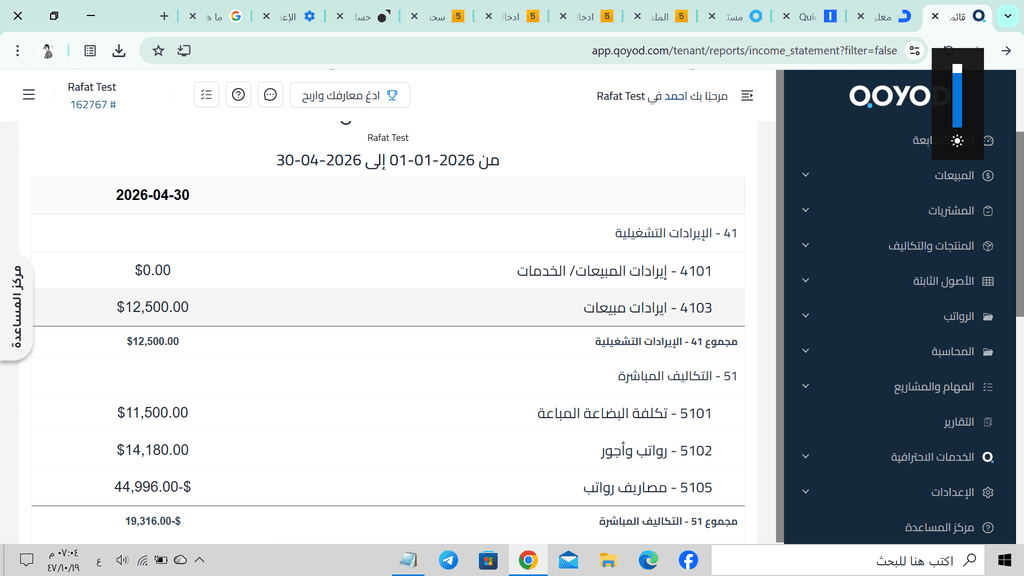Screen dimensions: 1024x576
Task: Open Chrome tab search dropdown
Action: pos(1008,16)
